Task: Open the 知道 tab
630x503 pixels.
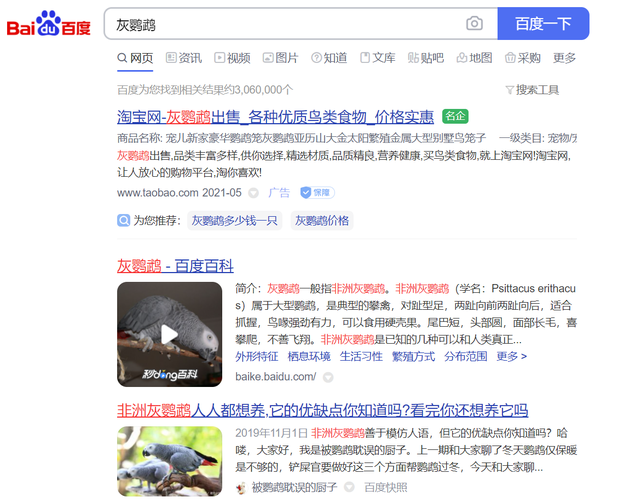Action: coord(329,58)
